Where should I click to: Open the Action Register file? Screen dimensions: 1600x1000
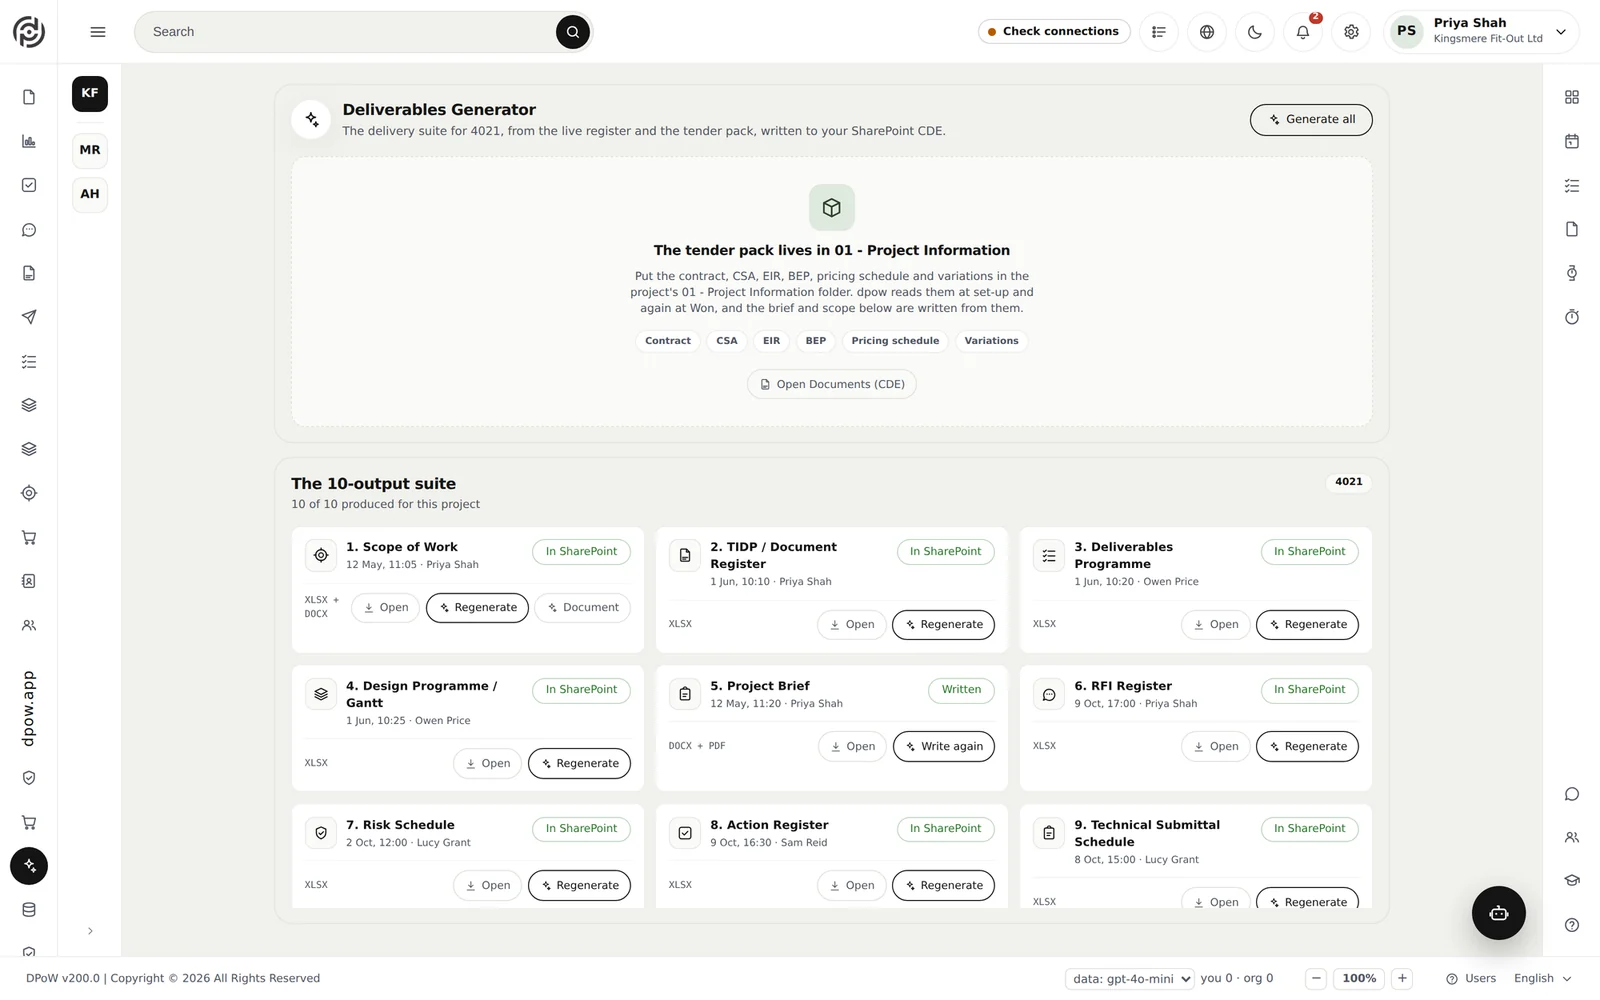coord(851,886)
